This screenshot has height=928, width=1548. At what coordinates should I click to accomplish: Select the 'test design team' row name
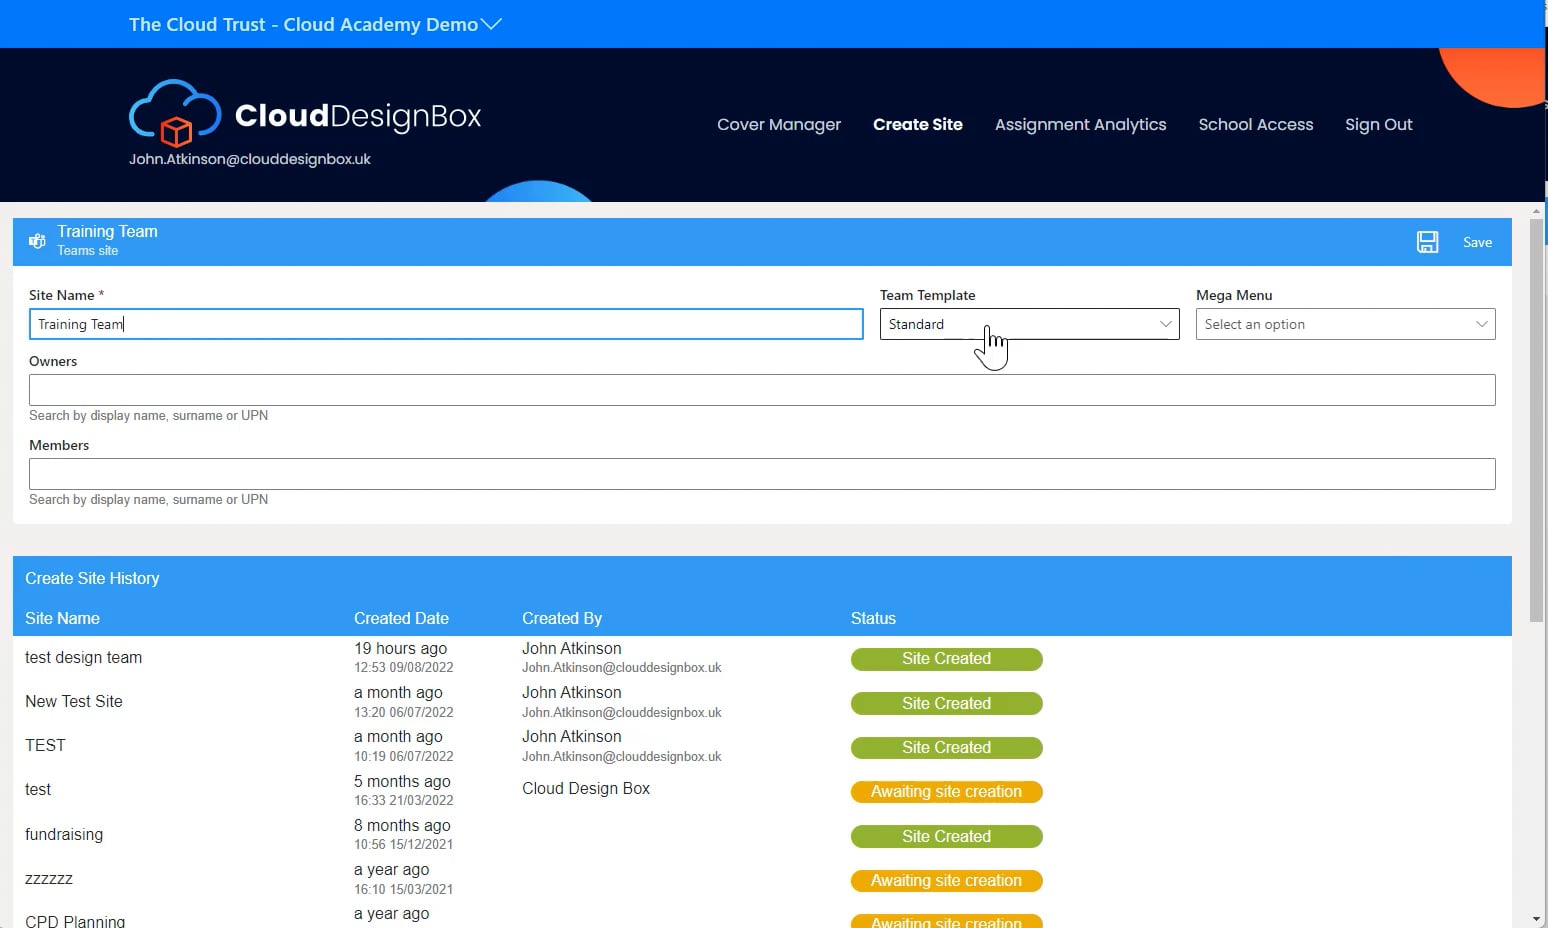click(83, 657)
